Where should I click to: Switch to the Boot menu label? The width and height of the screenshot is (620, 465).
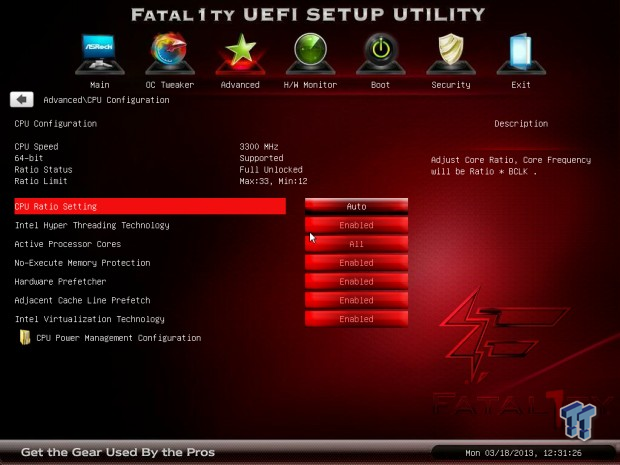pyautogui.click(x=380, y=85)
